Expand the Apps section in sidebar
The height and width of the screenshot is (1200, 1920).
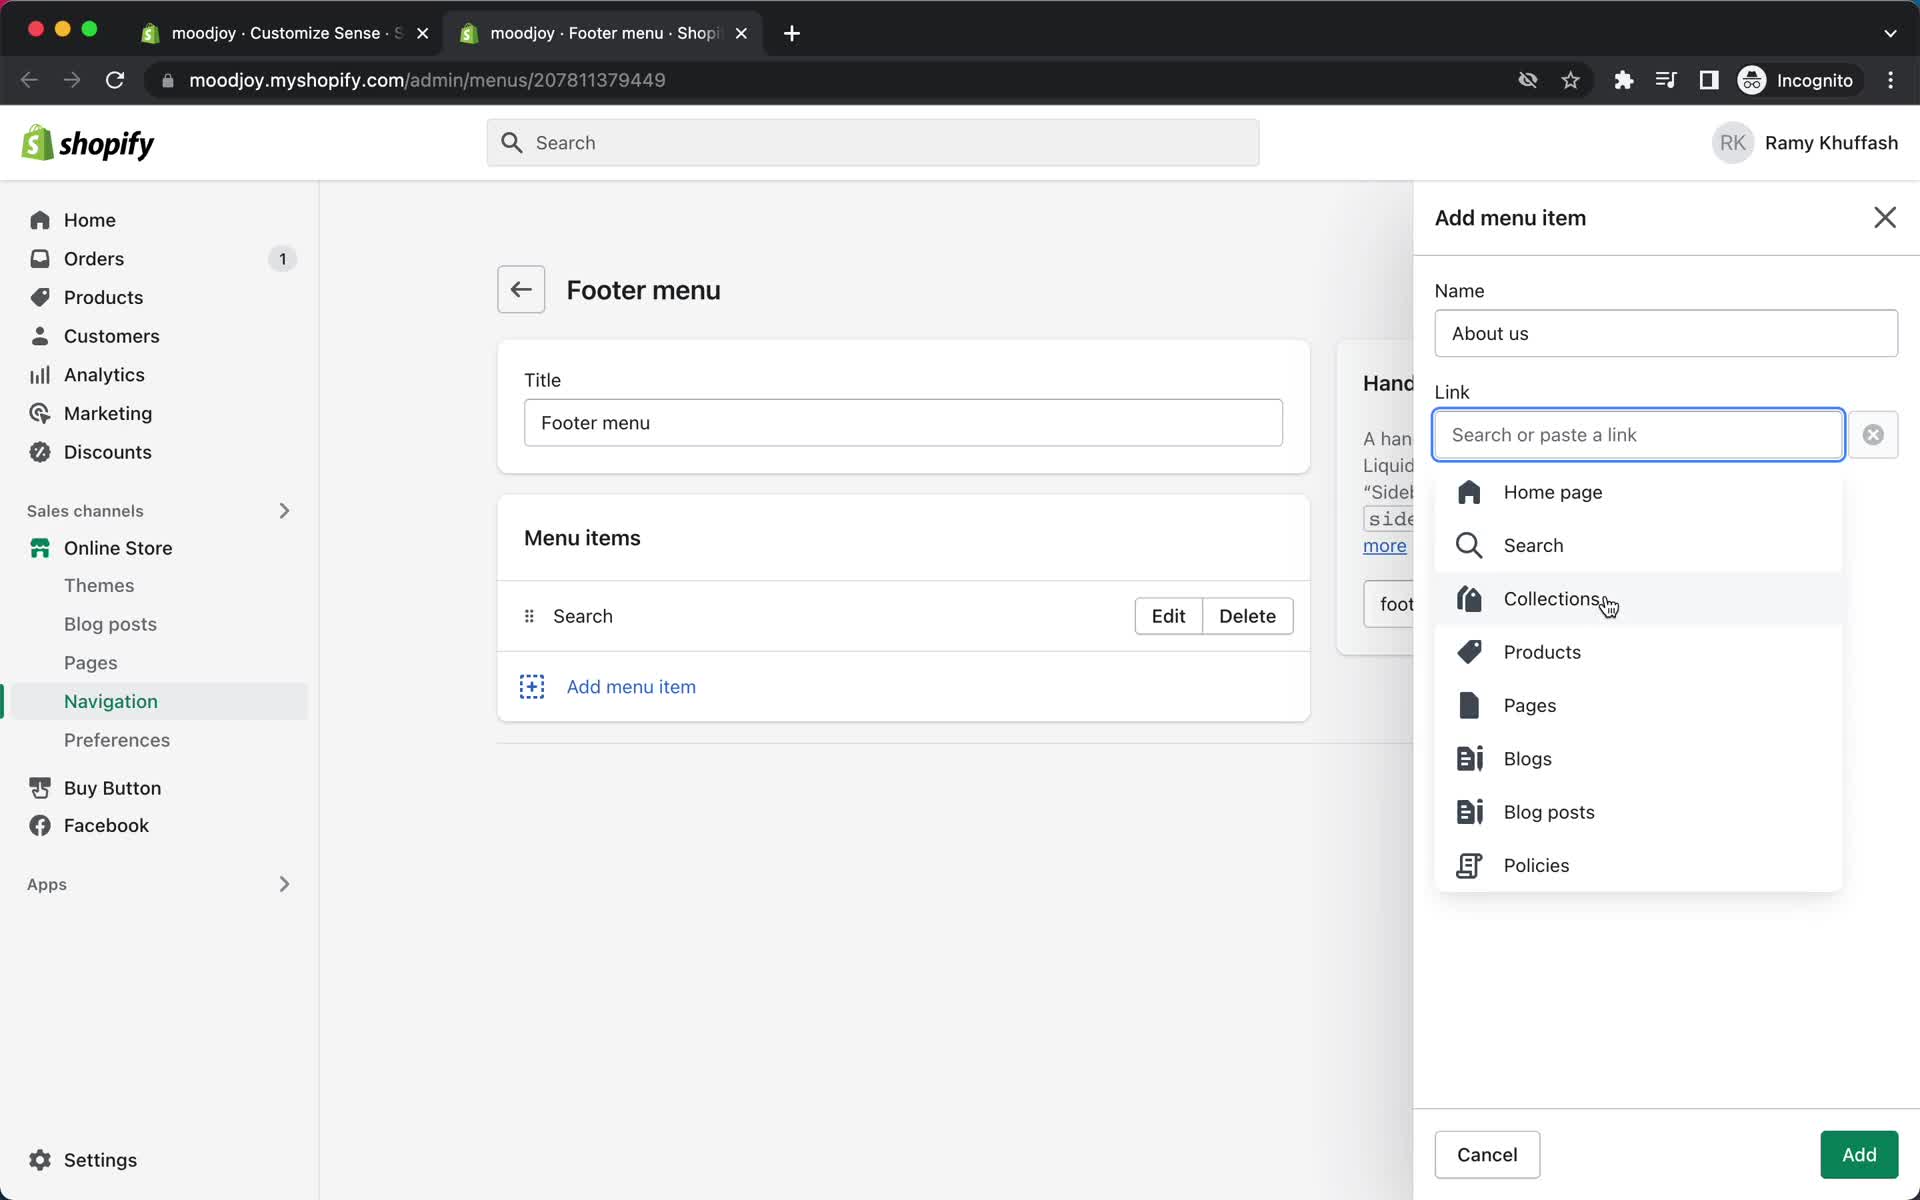click(283, 883)
